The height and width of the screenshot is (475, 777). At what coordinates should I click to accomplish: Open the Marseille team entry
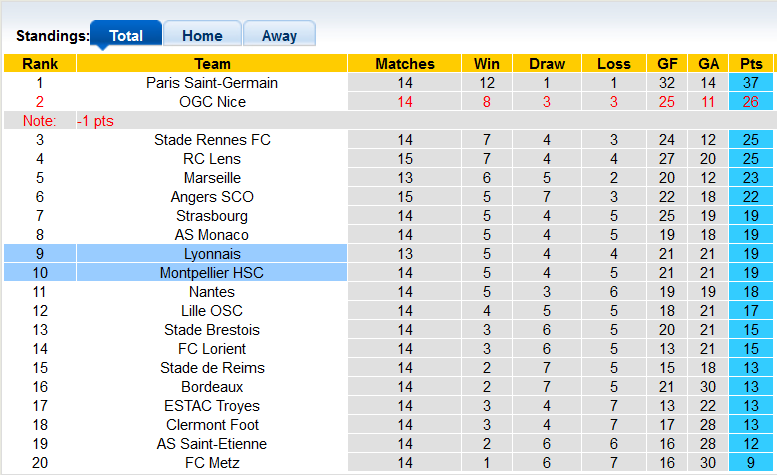212,178
